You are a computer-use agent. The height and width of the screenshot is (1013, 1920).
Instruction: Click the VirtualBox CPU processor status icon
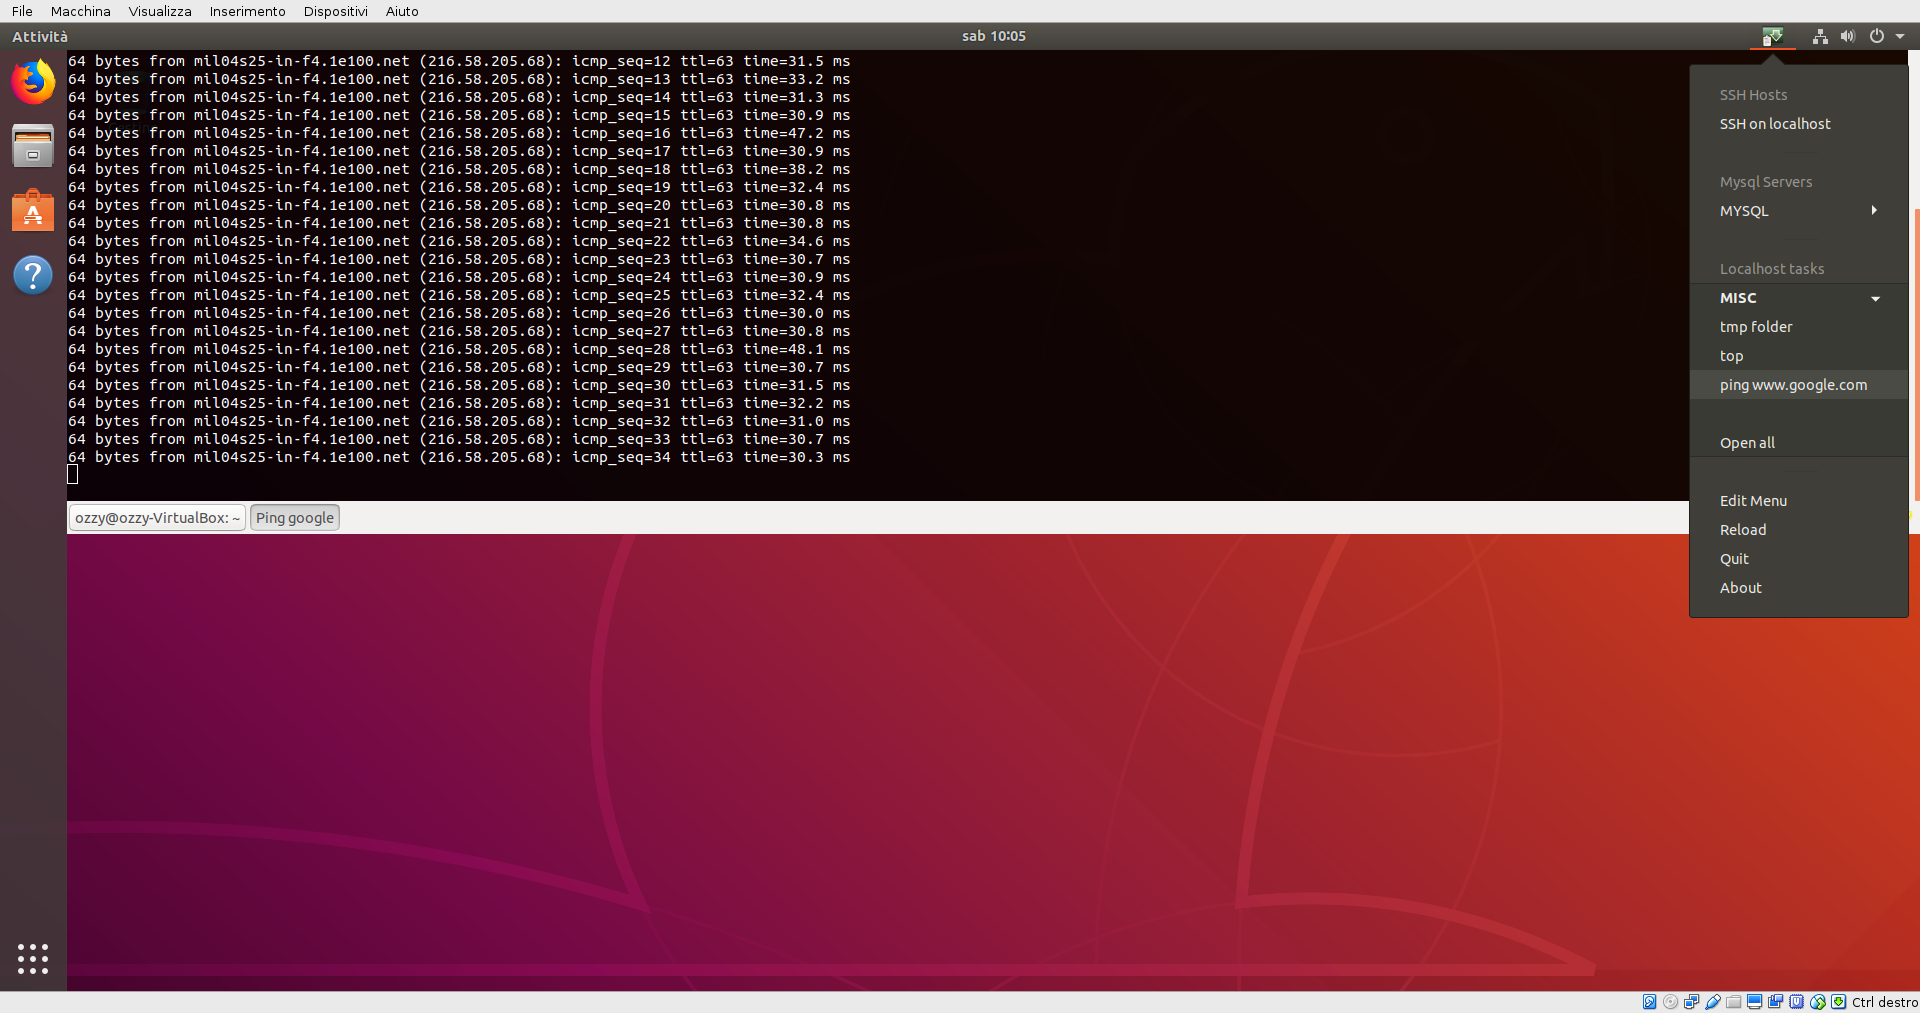1797,1002
